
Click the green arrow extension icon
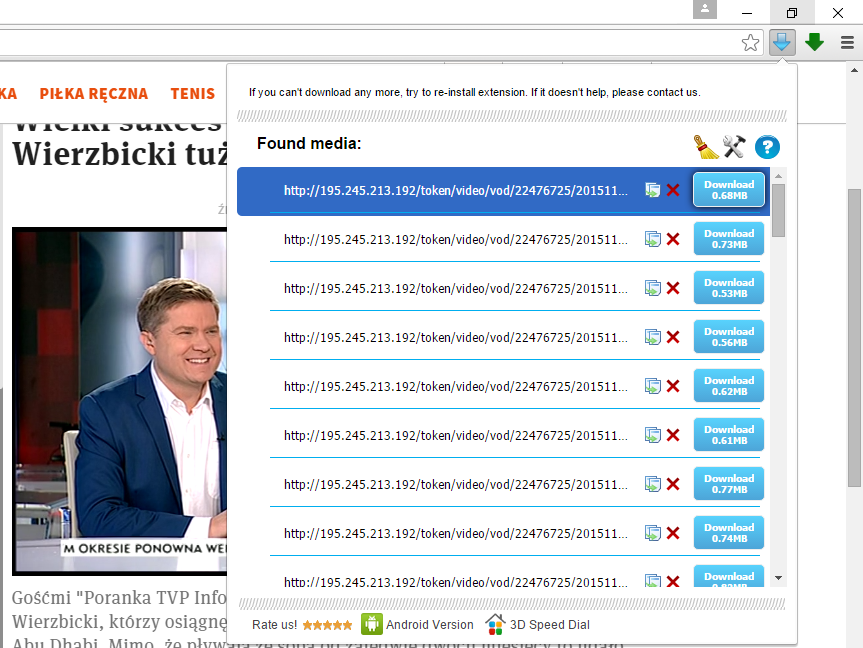coord(815,42)
